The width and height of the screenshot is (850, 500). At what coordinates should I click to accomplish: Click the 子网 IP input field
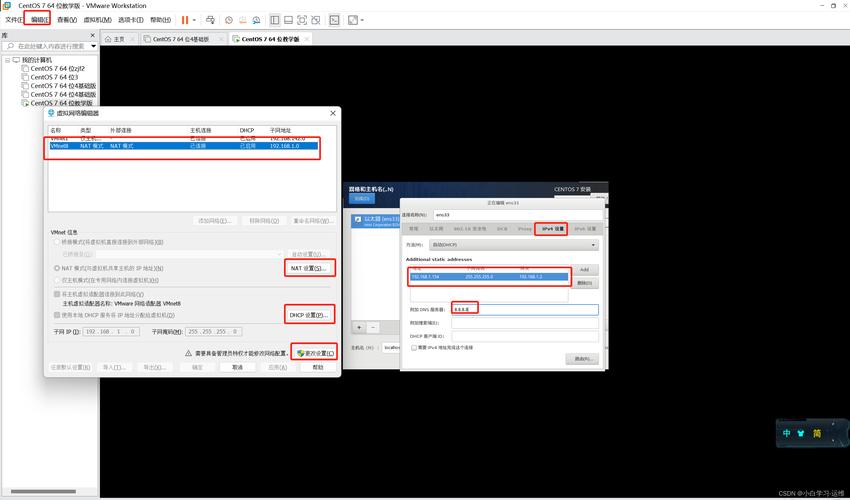(x=111, y=331)
